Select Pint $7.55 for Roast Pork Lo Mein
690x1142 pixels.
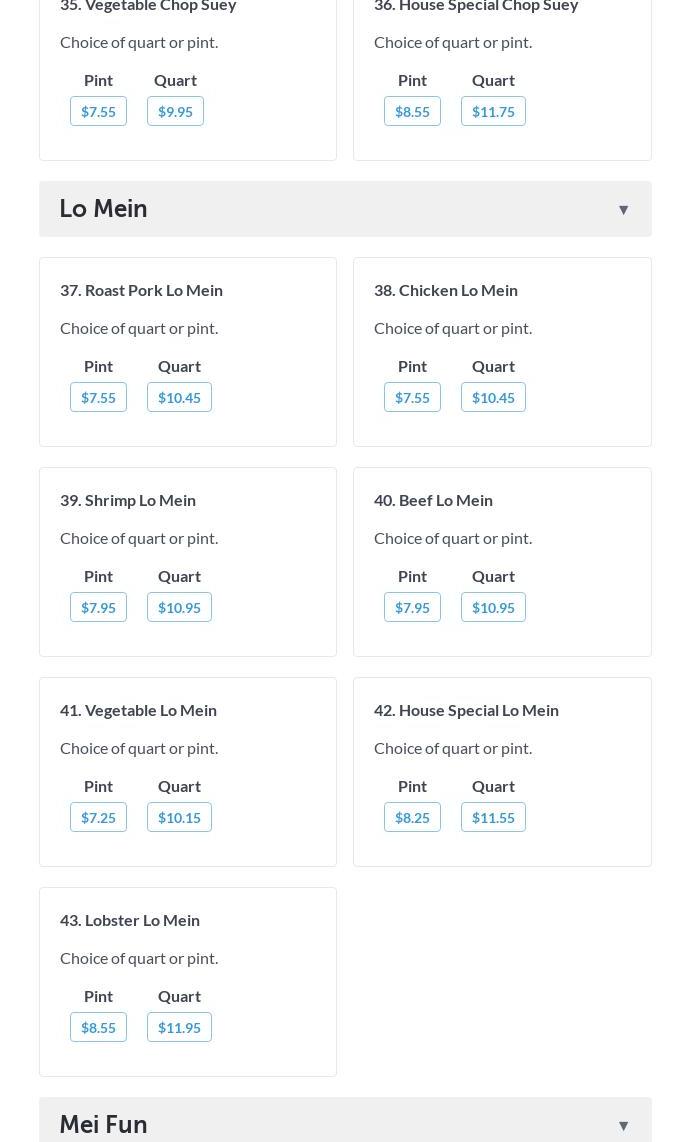(98, 397)
